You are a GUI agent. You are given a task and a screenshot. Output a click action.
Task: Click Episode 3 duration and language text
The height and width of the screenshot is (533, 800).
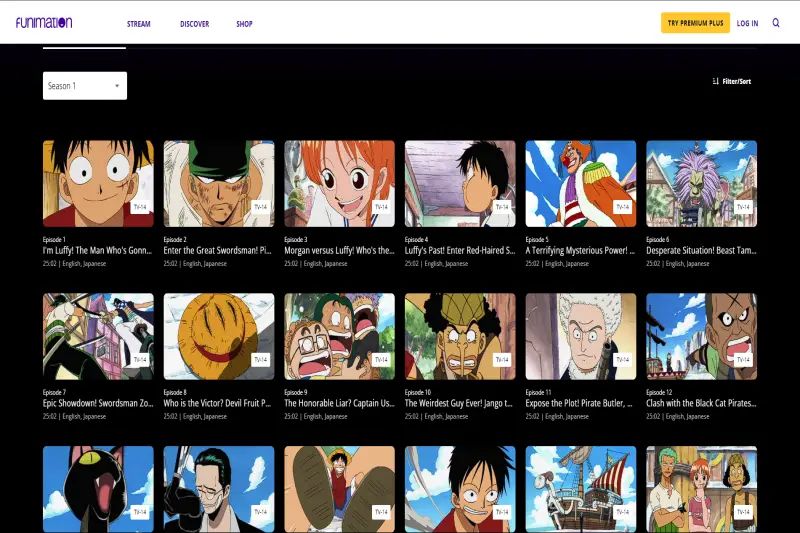(x=316, y=264)
